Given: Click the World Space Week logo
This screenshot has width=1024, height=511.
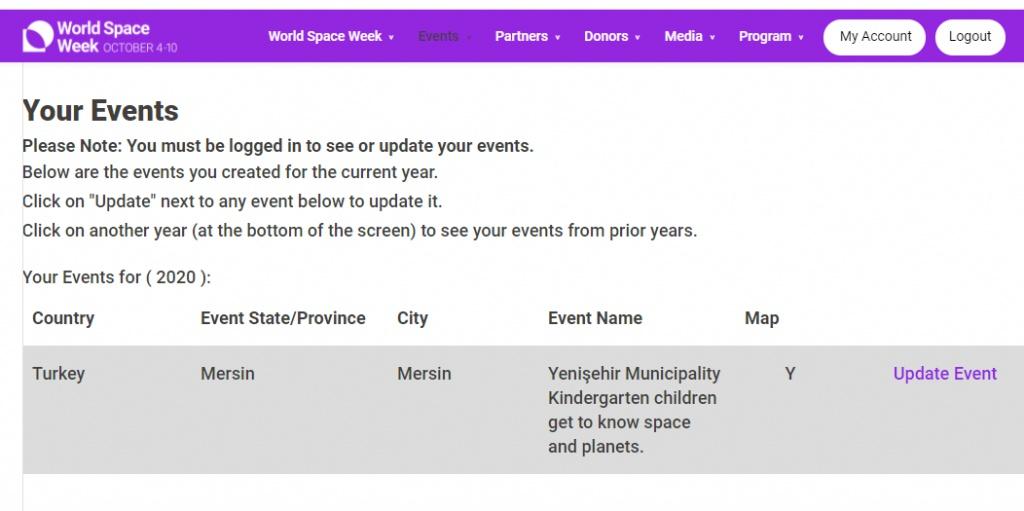Looking at the screenshot, I should click(100, 37).
